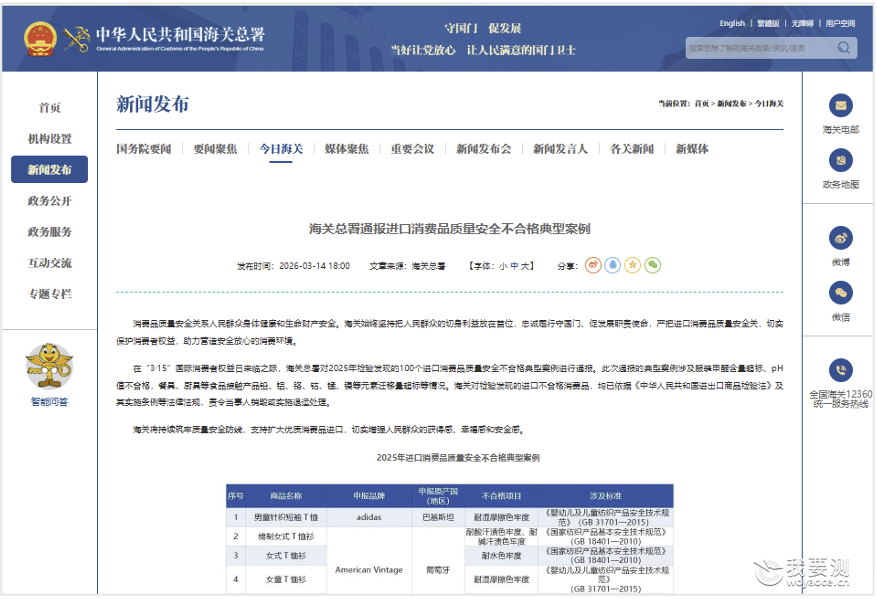Switch to 要闻聚焦 tab

(215, 149)
